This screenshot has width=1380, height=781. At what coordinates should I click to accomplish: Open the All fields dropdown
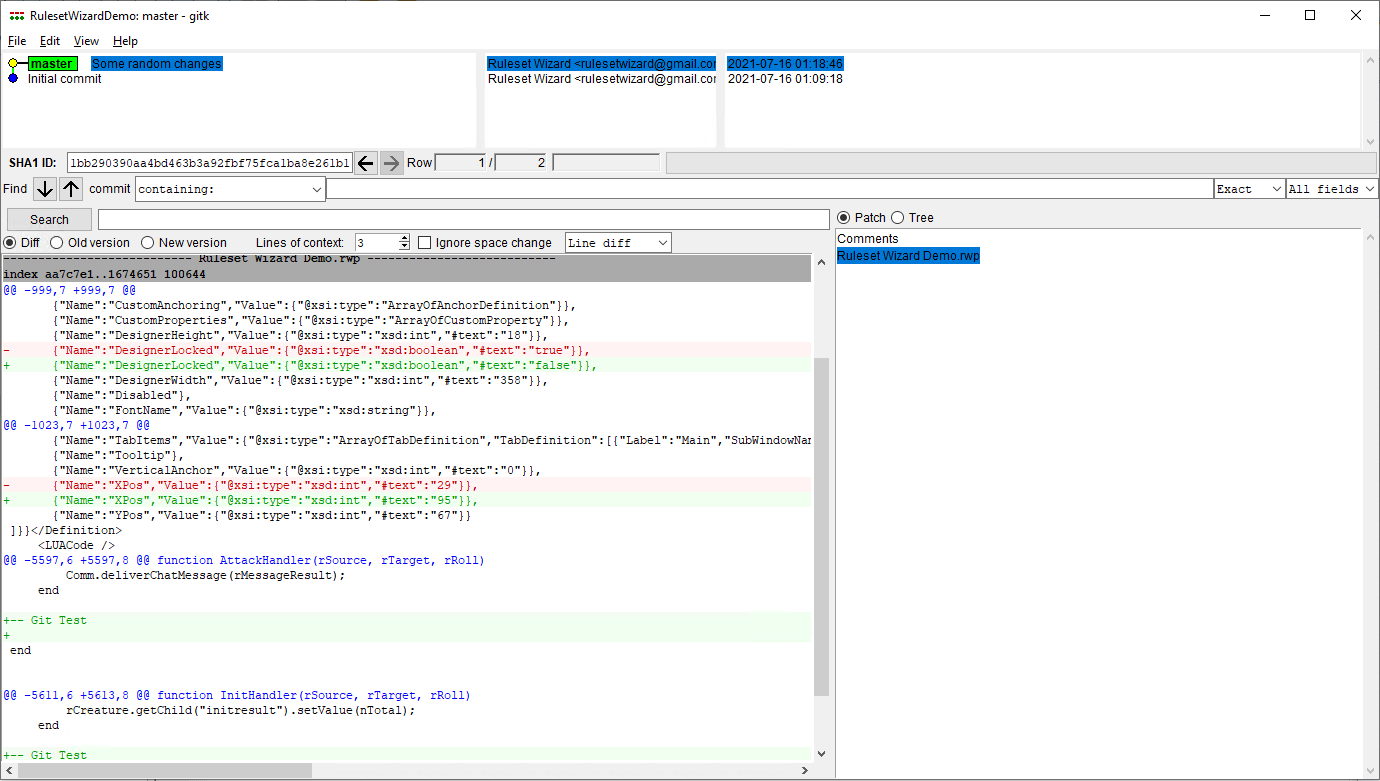[1330, 188]
